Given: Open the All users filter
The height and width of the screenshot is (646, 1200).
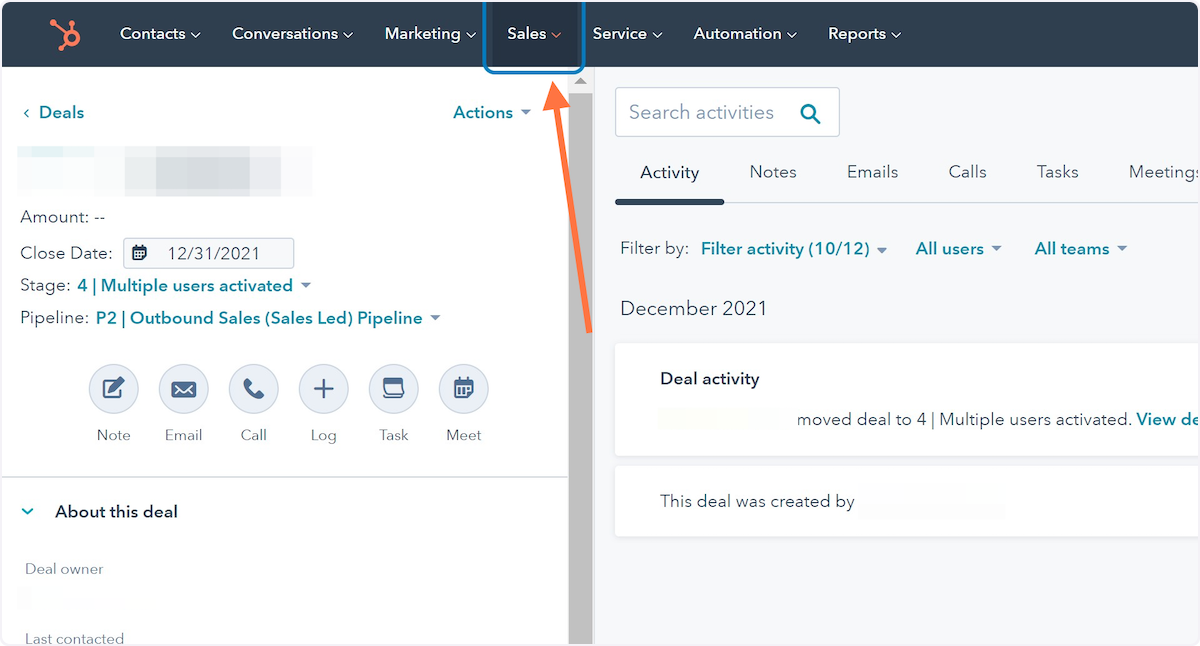Looking at the screenshot, I should pyautogui.click(x=958, y=249).
